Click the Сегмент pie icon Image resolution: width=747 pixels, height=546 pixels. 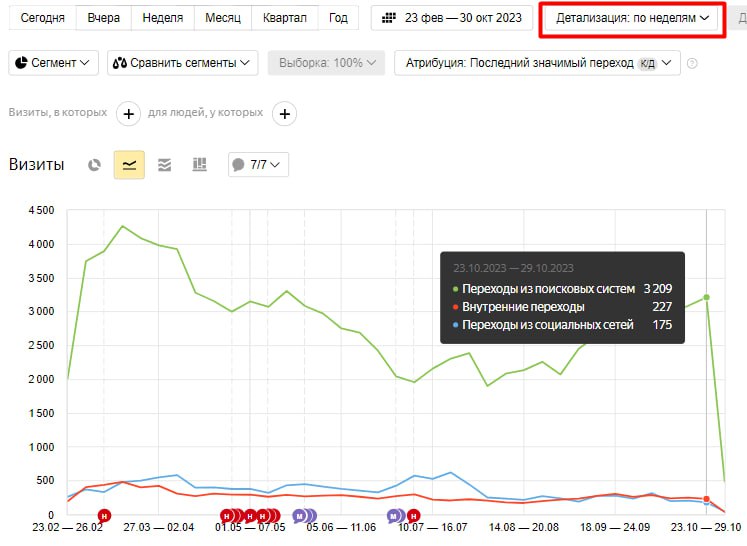pyautogui.click(x=21, y=62)
